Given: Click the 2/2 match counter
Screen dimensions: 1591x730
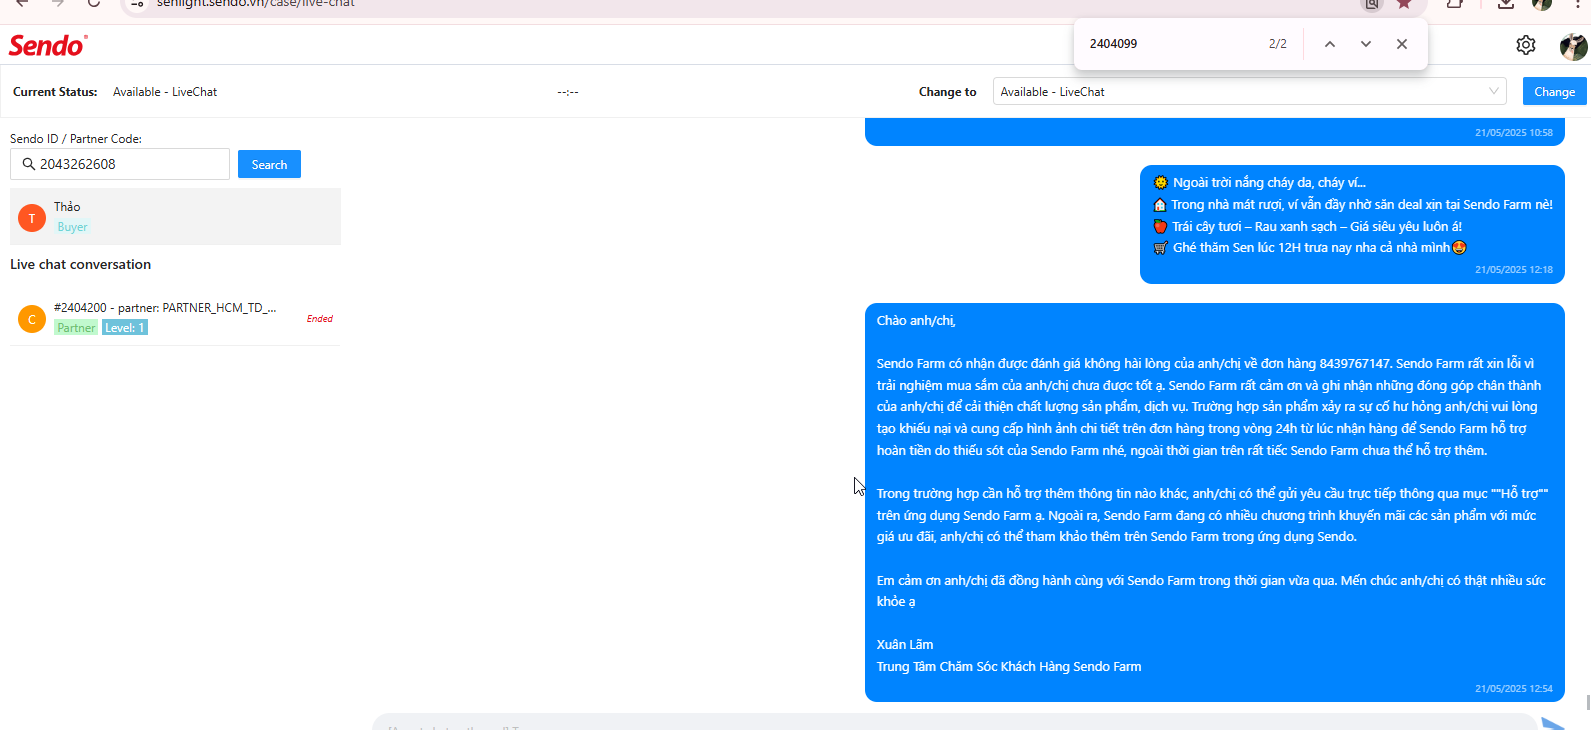Looking at the screenshot, I should [1278, 44].
